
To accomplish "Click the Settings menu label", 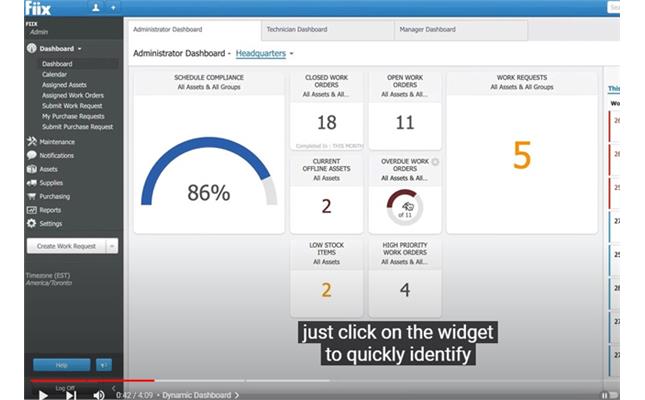I will click(51, 223).
